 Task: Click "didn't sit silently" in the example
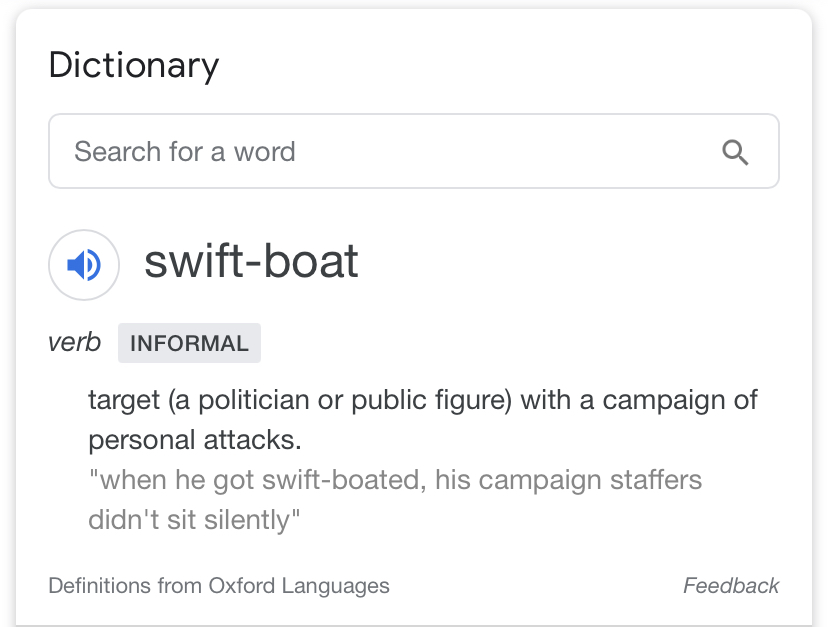pos(195,520)
